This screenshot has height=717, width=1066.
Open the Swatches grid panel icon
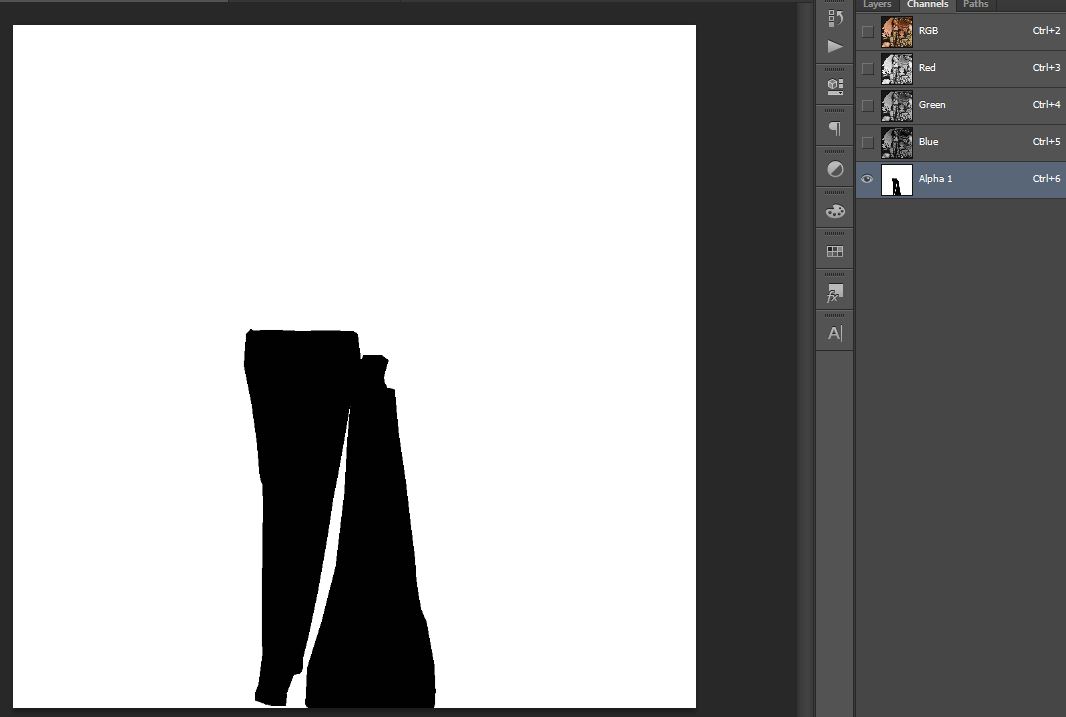click(835, 252)
